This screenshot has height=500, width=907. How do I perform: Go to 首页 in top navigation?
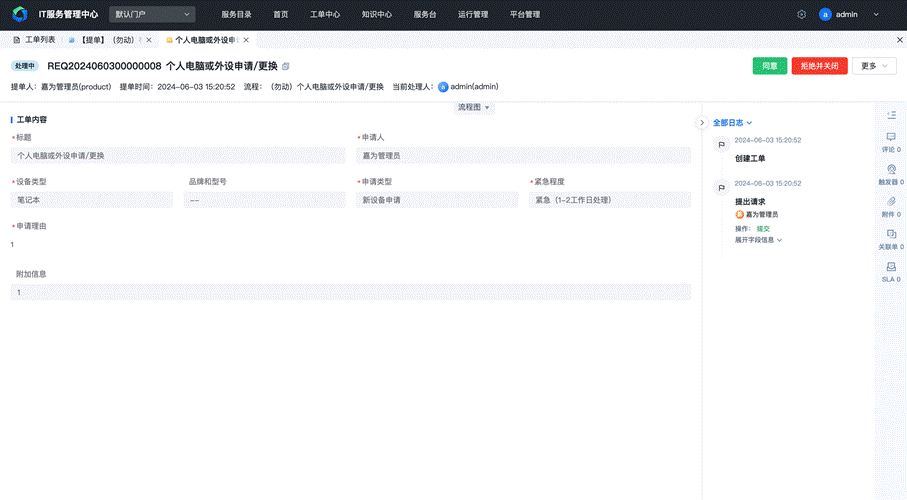coord(281,14)
